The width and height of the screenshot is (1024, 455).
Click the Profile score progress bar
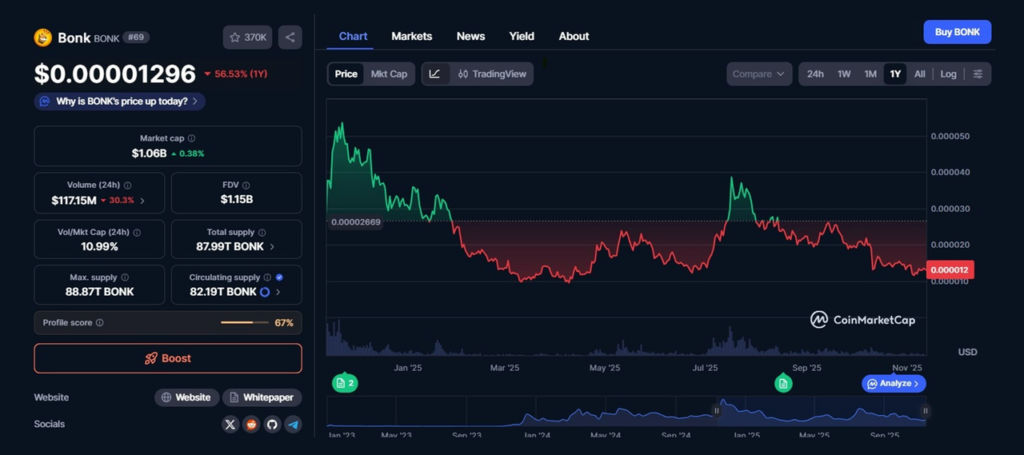[x=245, y=322]
